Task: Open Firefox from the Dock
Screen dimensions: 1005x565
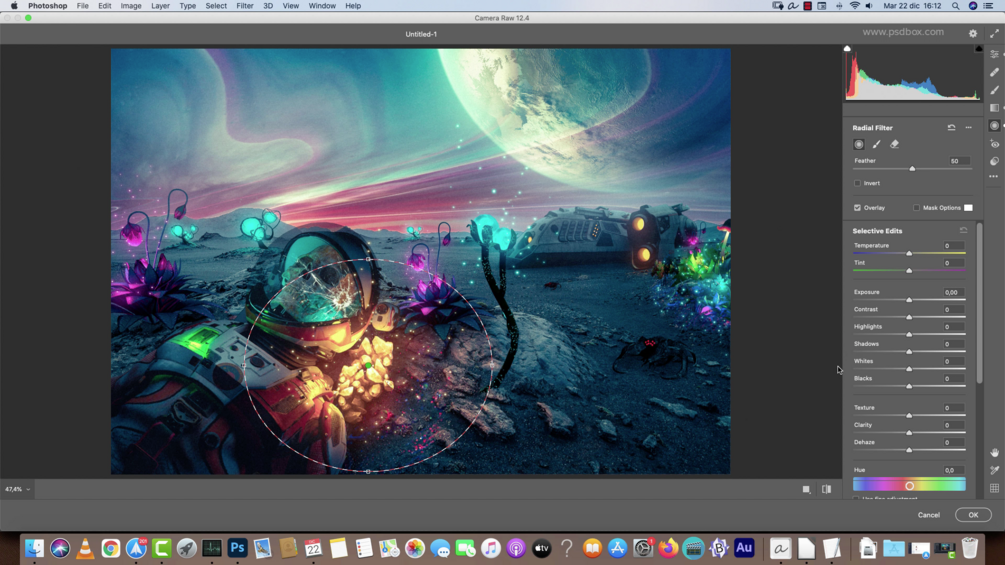Action: pyautogui.click(x=668, y=548)
